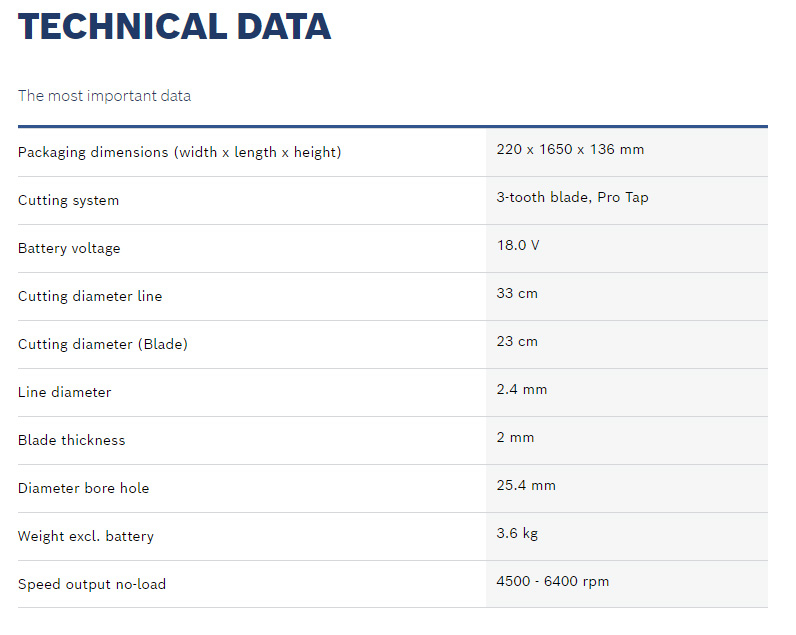Image resolution: width=796 pixels, height=635 pixels.
Task: Click the 18.0 V value
Action: (518, 245)
